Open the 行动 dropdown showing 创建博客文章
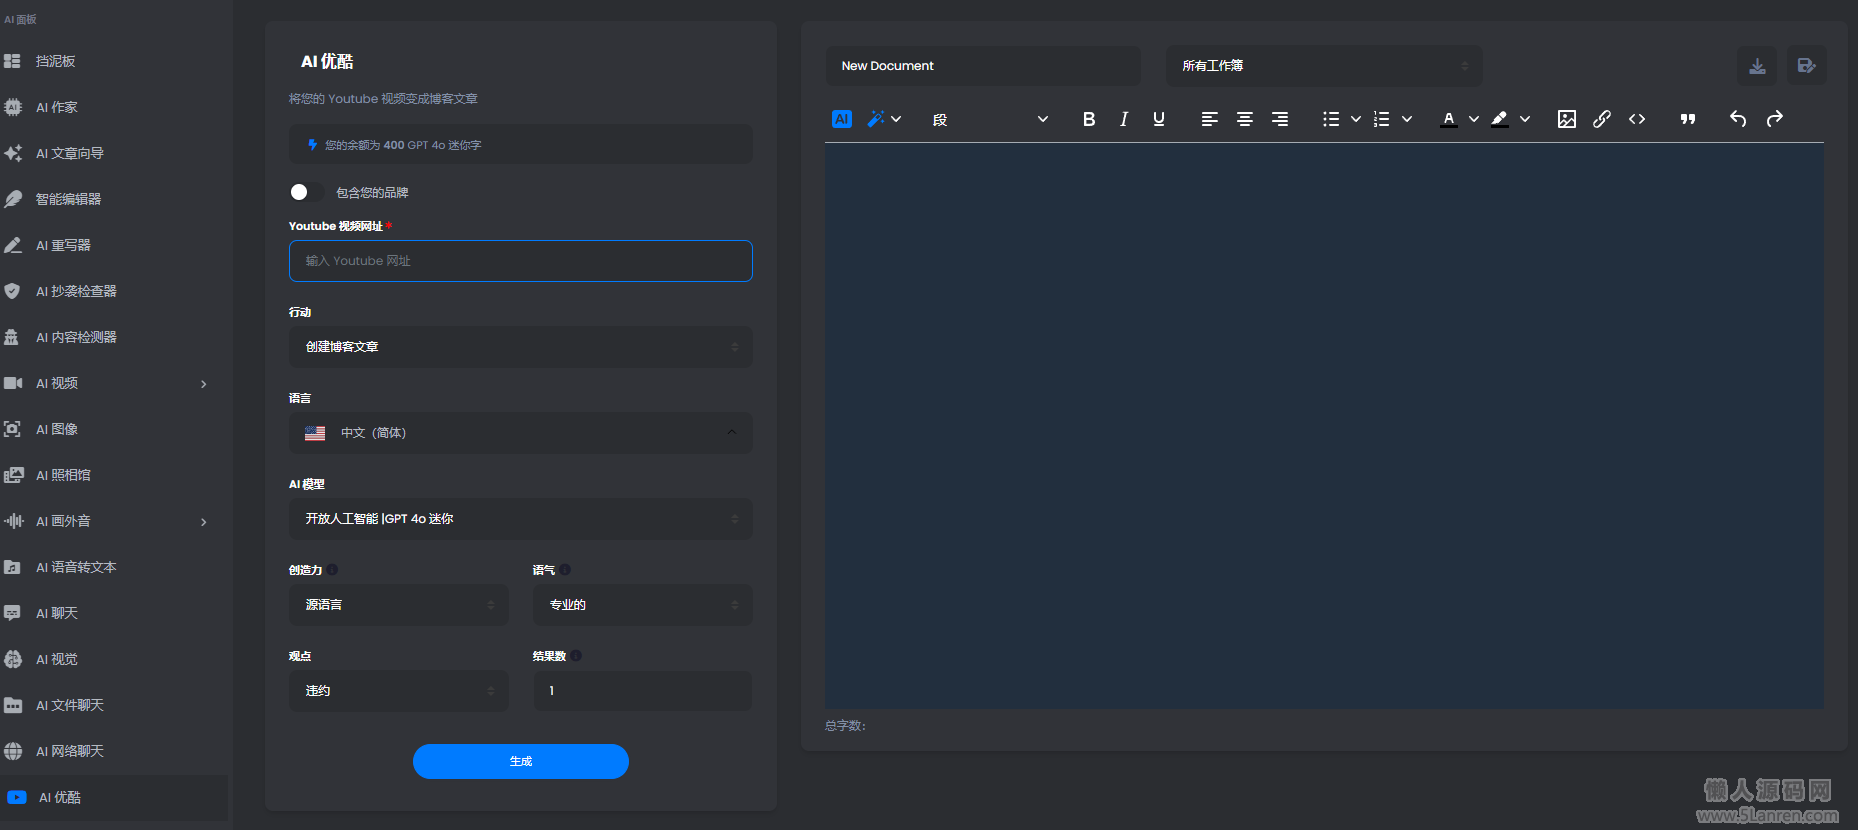This screenshot has width=1858, height=830. (x=520, y=347)
